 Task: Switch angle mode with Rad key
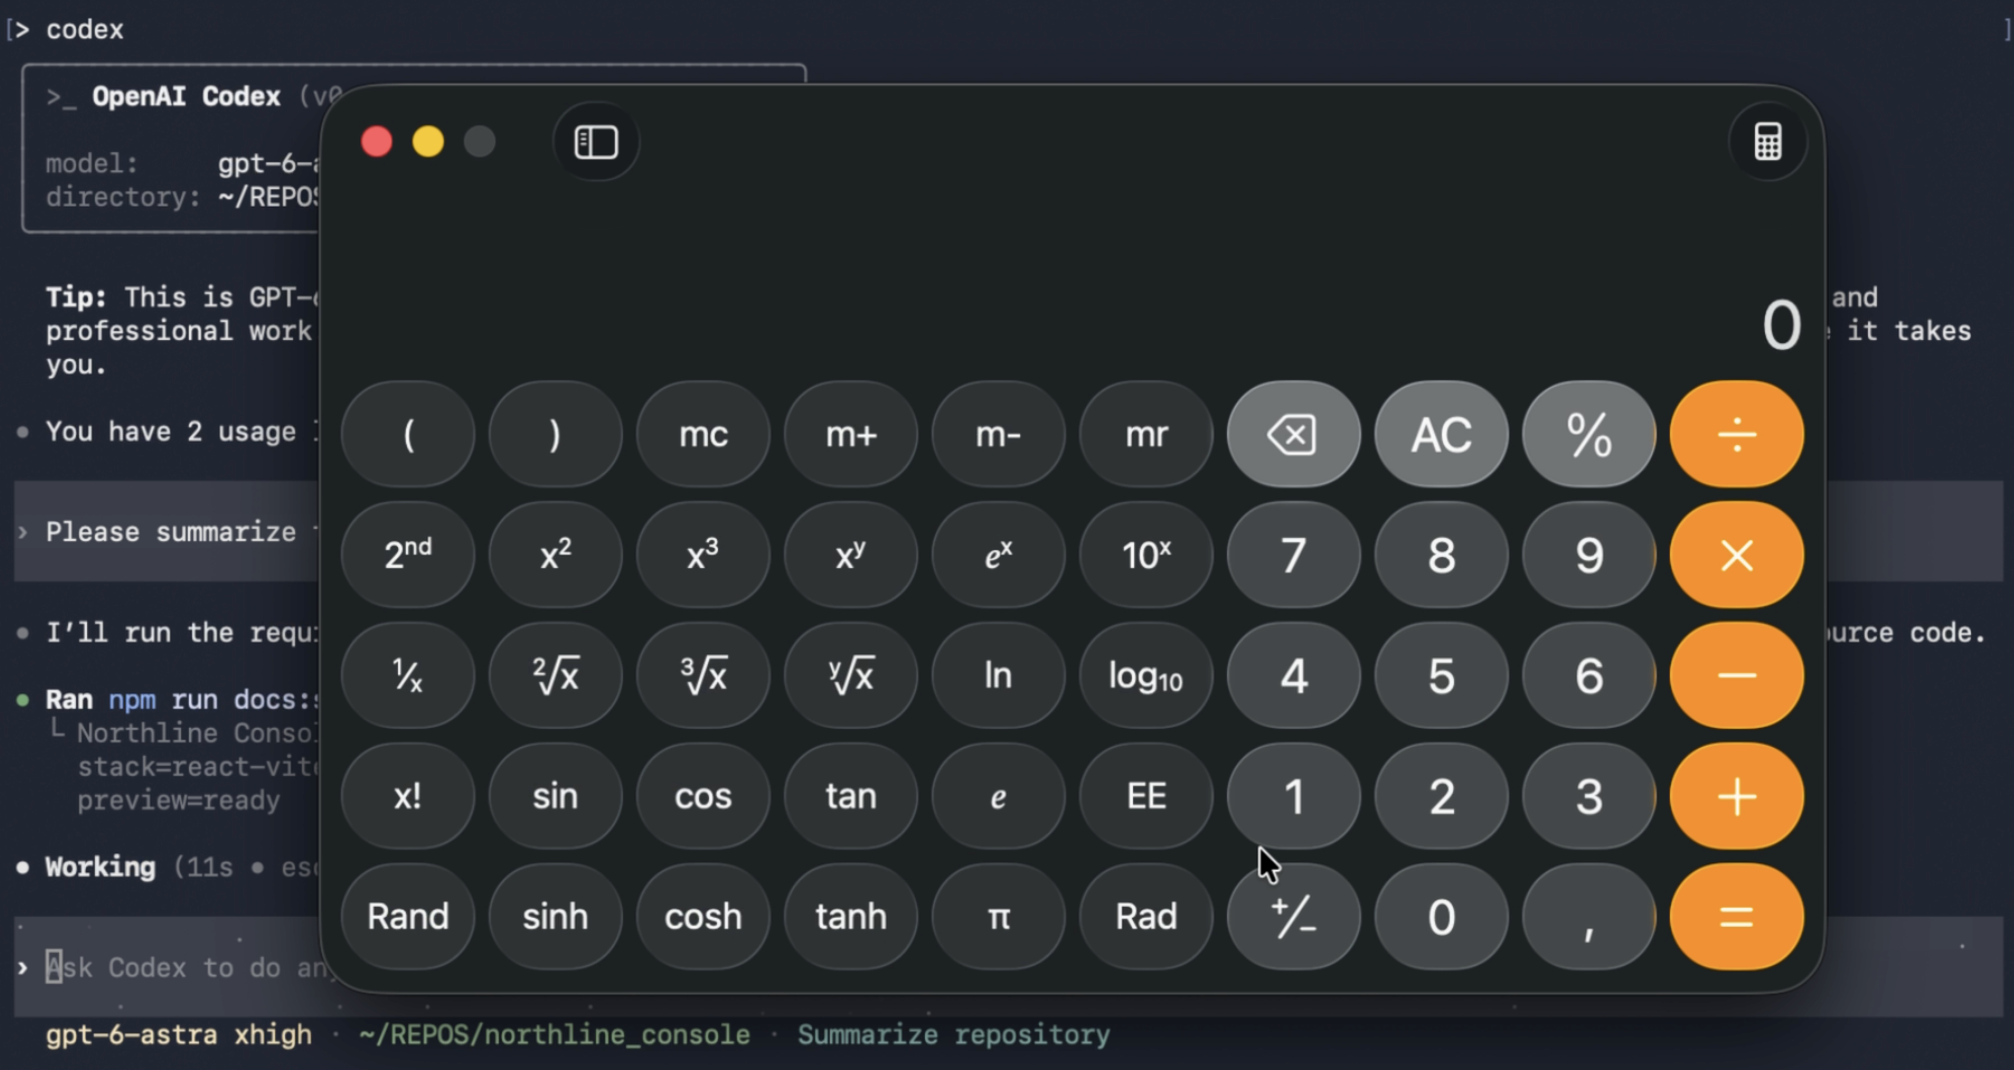click(1146, 917)
